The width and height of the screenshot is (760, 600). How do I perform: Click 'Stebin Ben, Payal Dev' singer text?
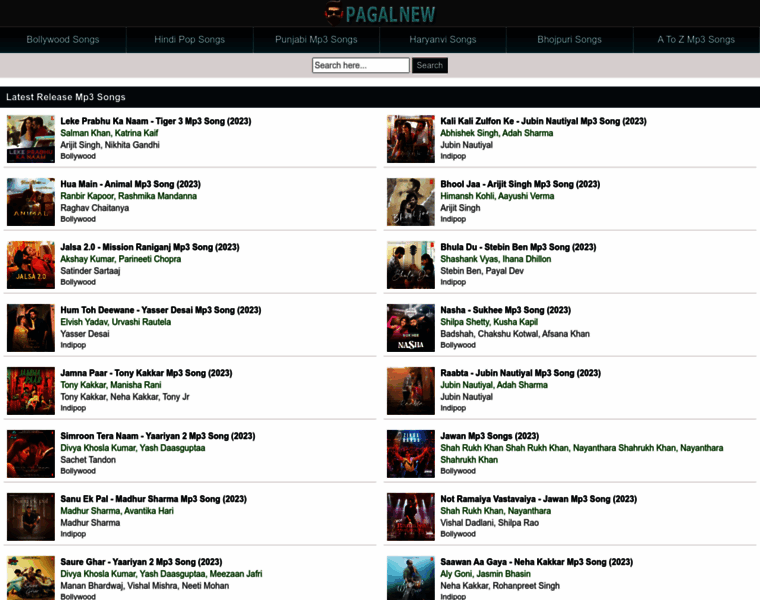[482, 271]
